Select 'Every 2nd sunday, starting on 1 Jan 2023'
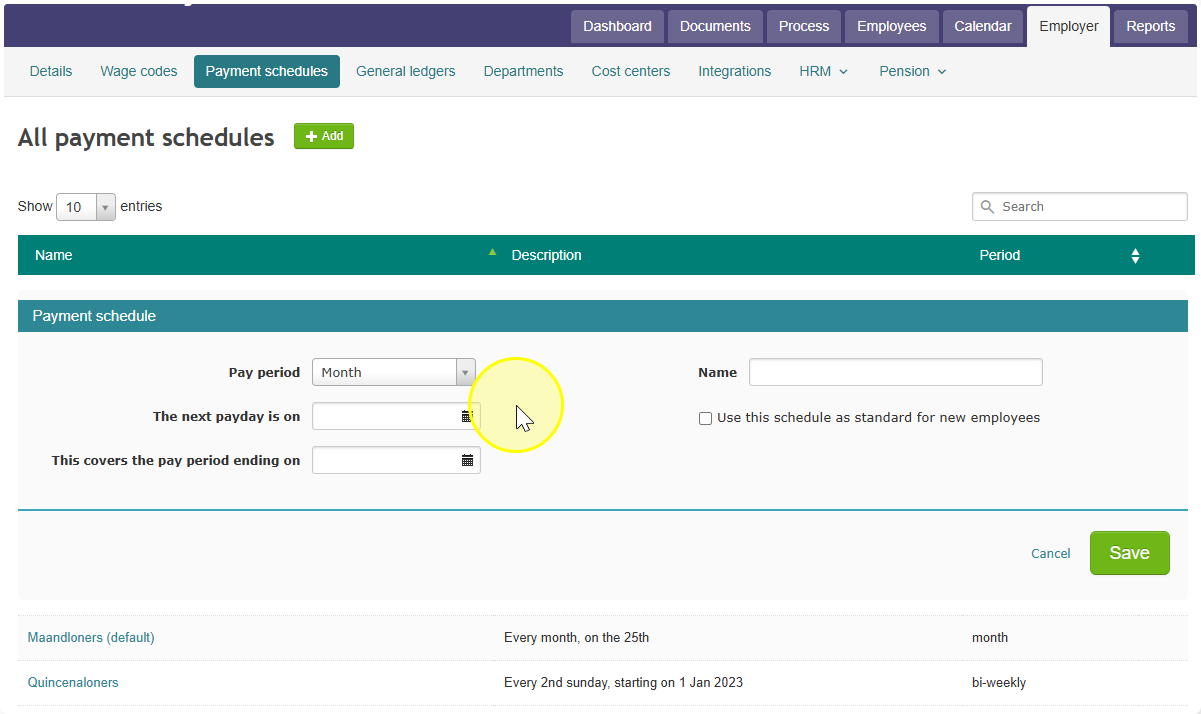 [x=623, y=683]
